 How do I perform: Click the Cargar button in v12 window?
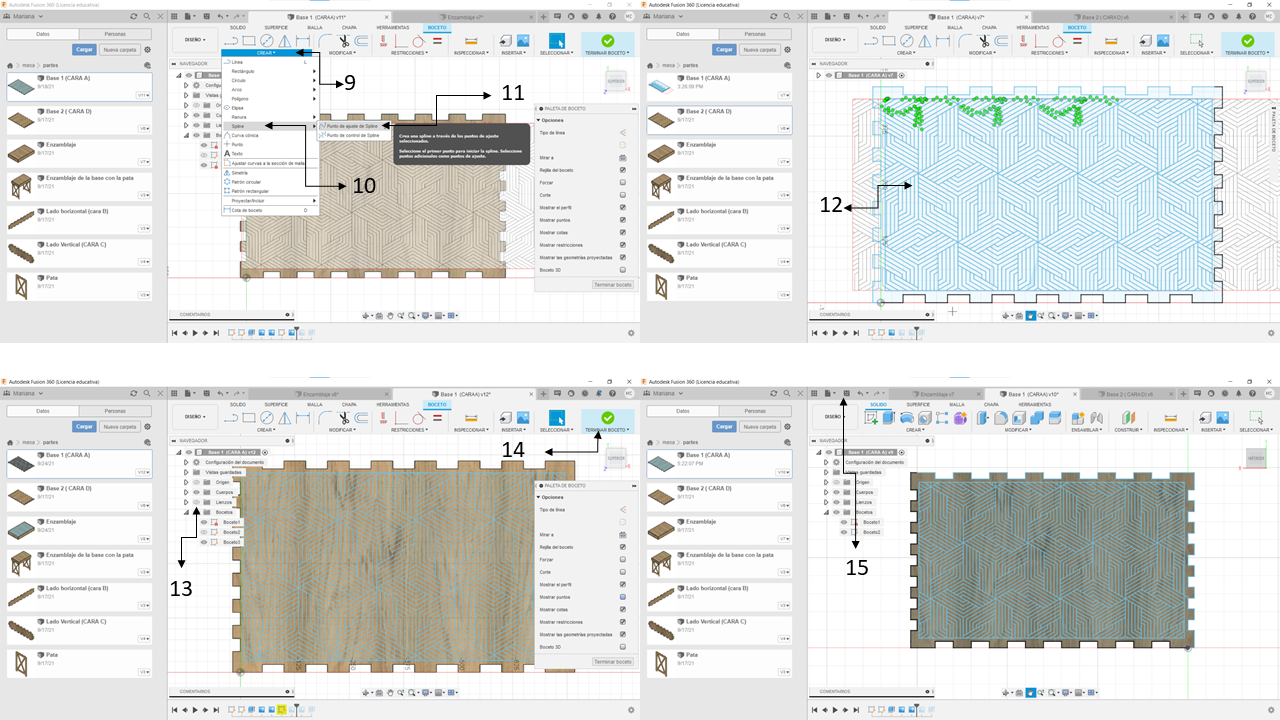click(84, 426)
